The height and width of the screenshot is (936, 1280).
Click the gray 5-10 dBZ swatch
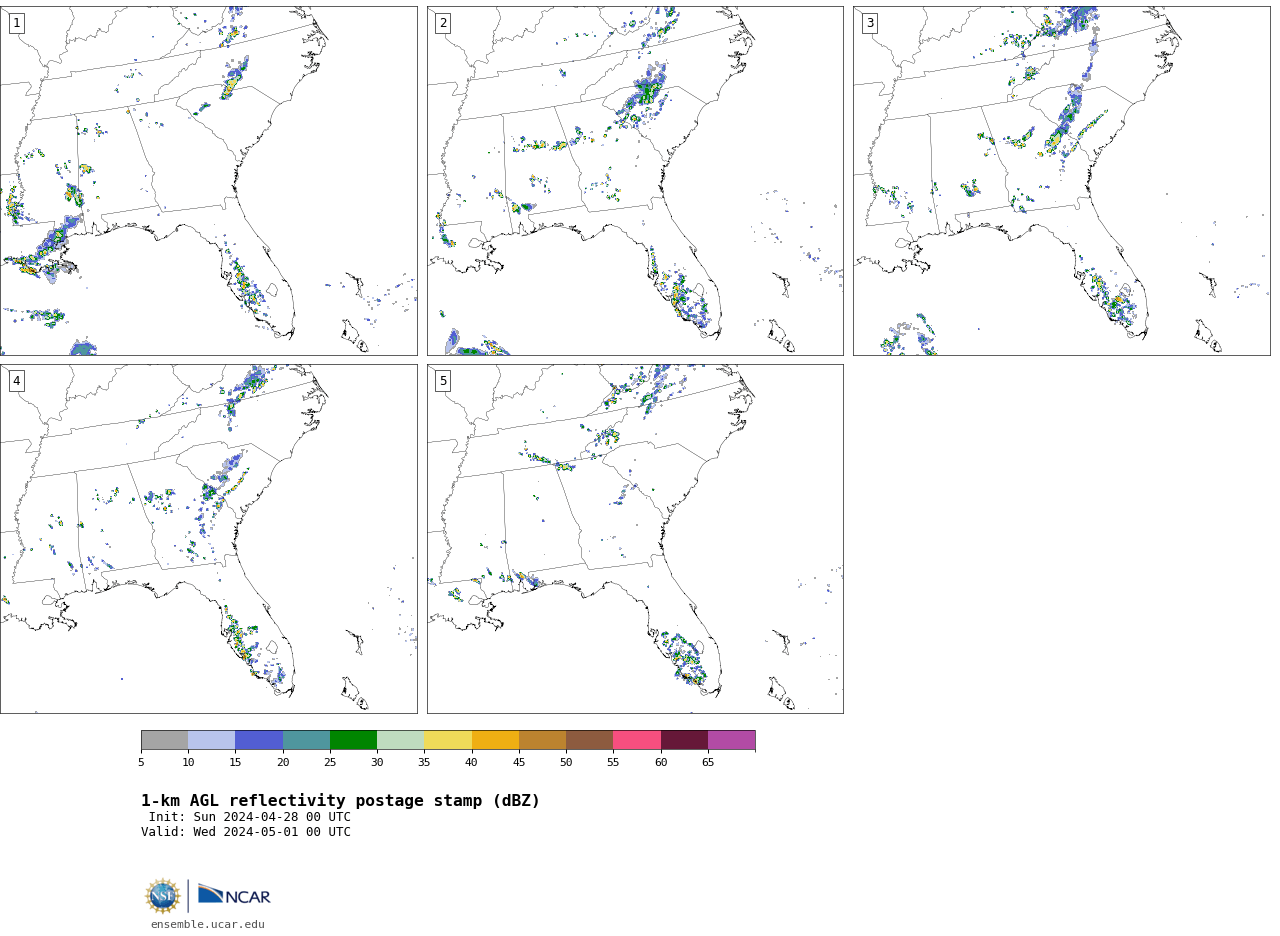click(164, 740)
